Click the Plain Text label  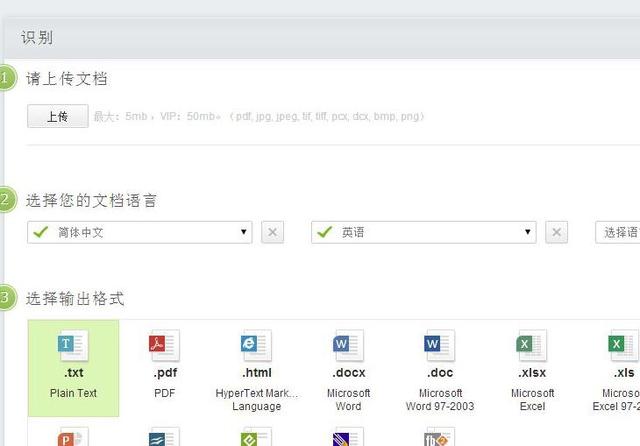(x=73, y=393)
